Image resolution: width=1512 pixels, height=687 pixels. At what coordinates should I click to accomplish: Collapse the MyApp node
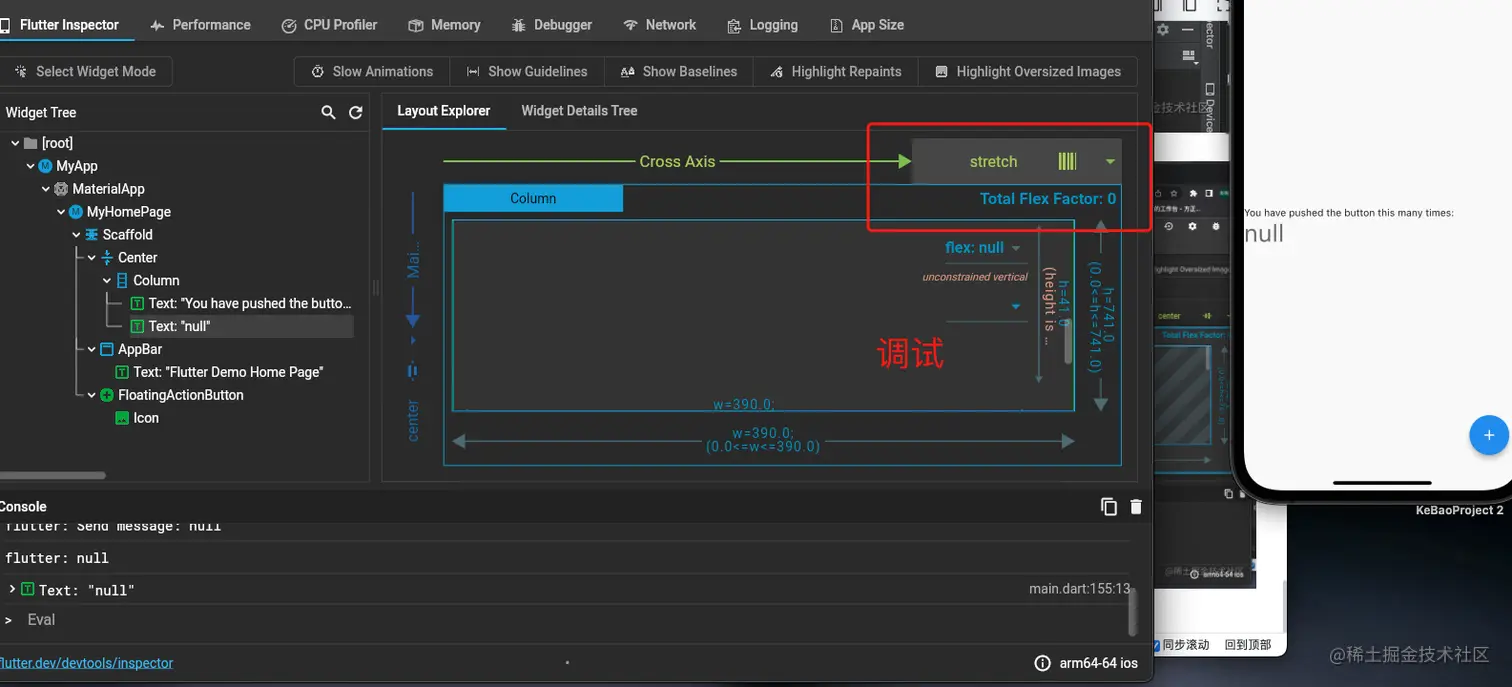pyautogui.click(x=30, y=166)
